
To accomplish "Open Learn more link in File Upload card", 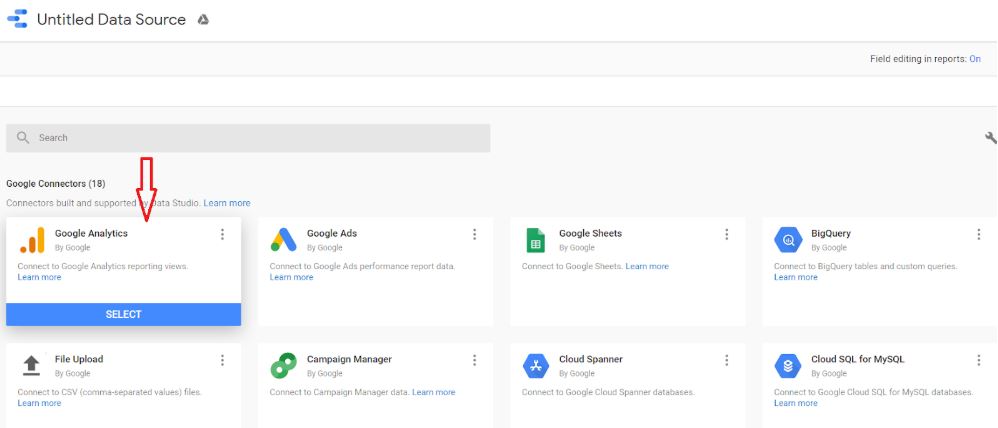I will click(x=39, y=403).
